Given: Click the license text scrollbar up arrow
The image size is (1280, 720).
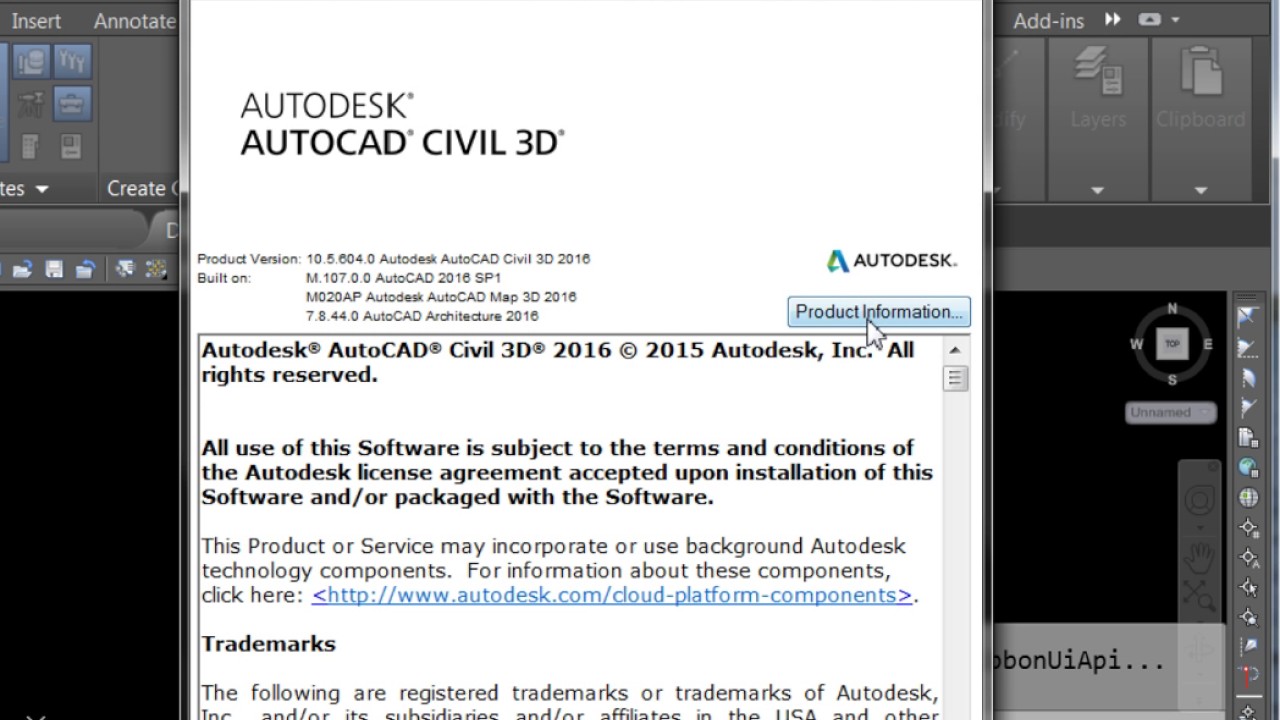Looking at the screenshot, I should (x=954, y=350).
